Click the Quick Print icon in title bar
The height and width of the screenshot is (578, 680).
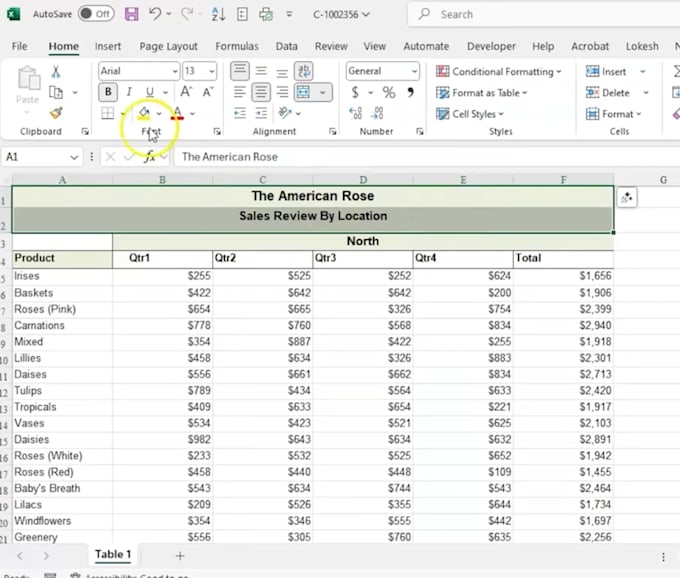266,14
